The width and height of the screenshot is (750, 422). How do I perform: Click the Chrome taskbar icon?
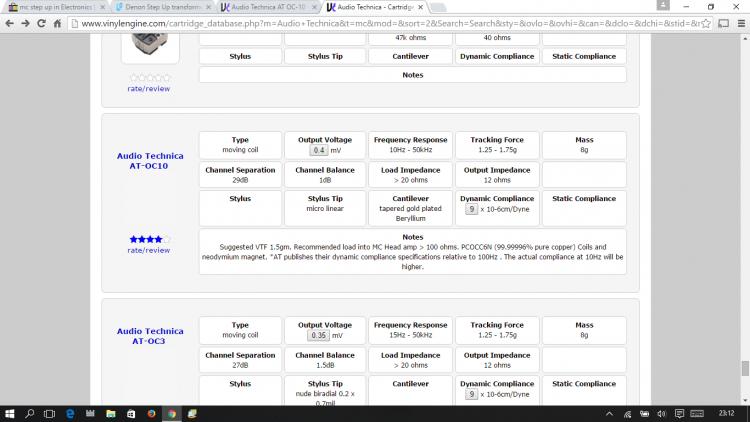(172, 414)
